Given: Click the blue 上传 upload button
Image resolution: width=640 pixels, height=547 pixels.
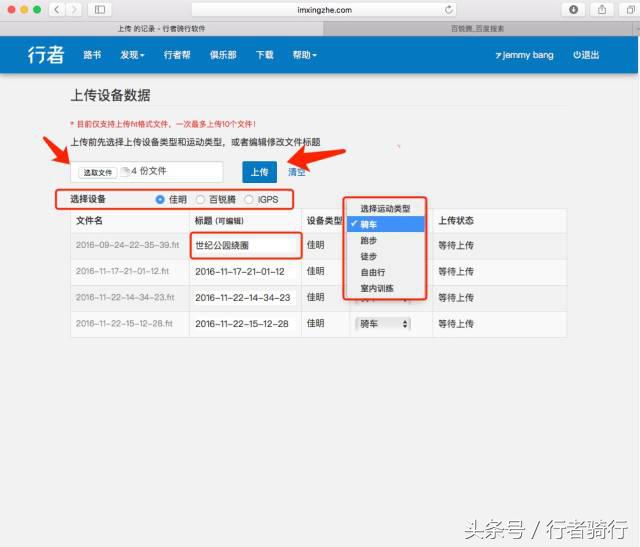Looking at the screenshot, I should [x=259, y=172].
